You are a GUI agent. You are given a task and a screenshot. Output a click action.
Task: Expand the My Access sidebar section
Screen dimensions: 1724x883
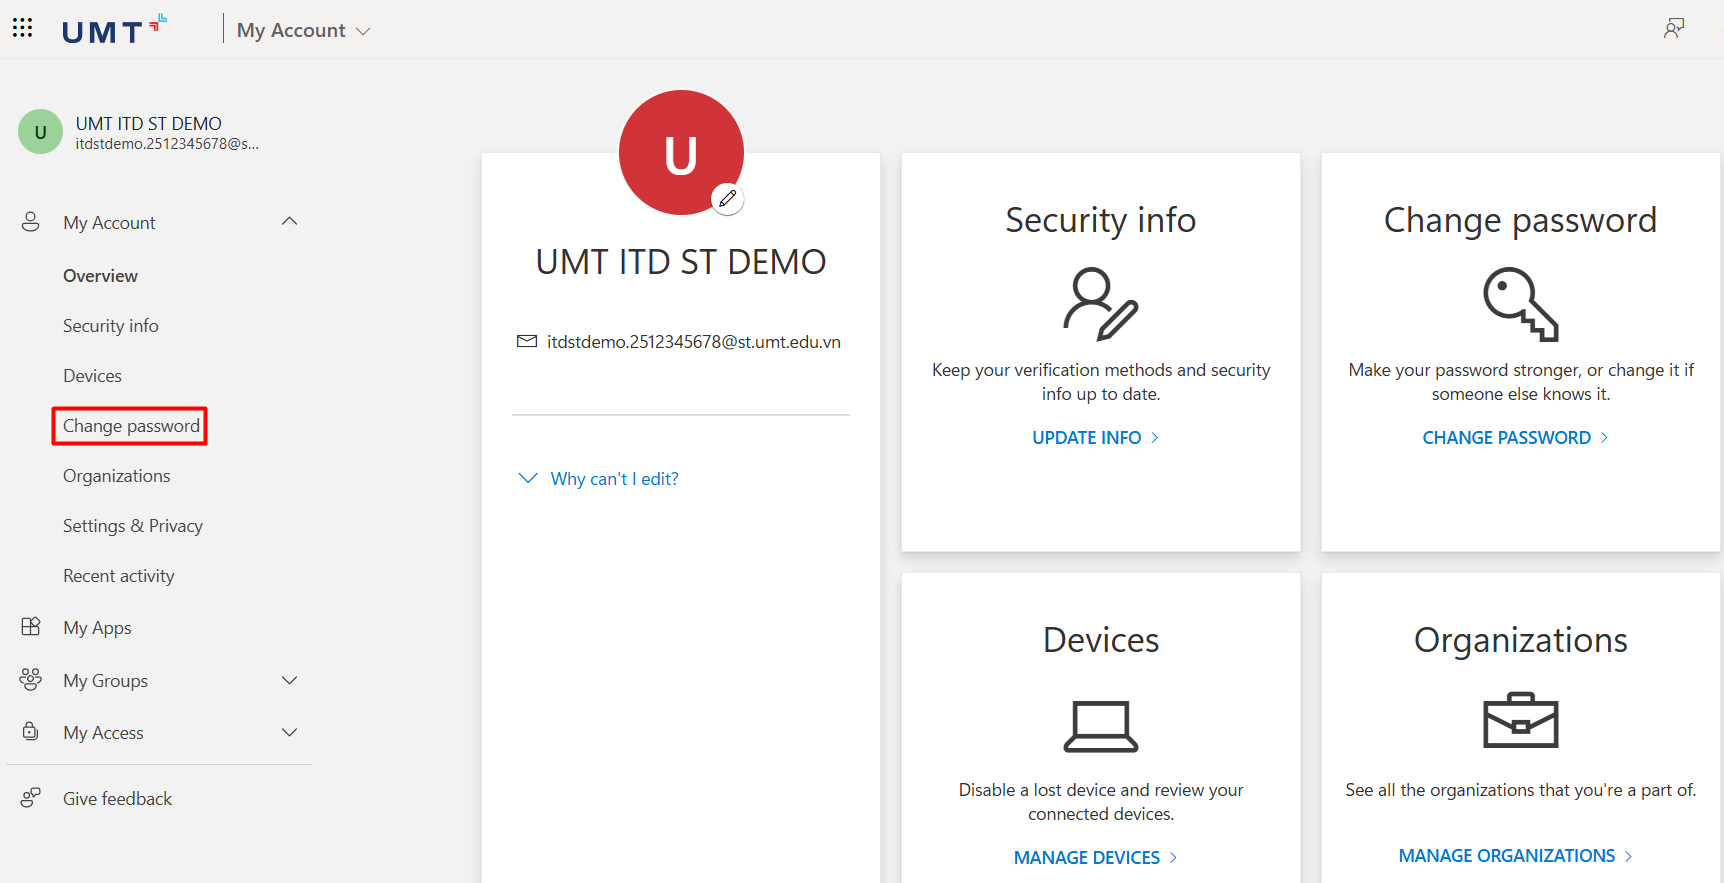289,733
